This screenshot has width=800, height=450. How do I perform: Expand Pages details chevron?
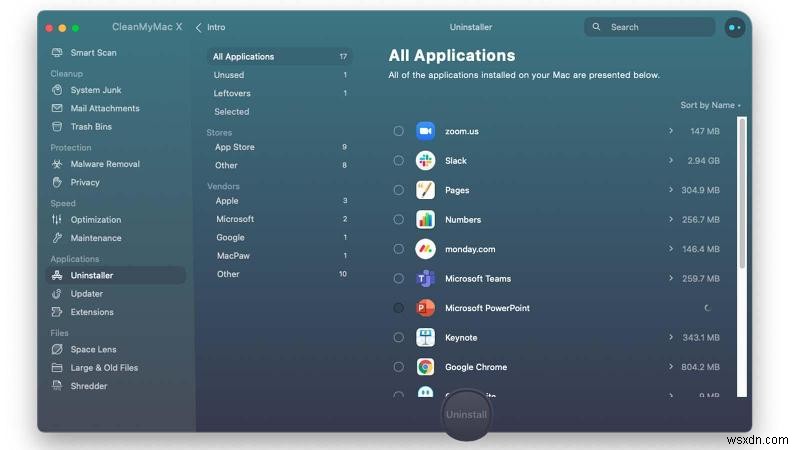[670, 190]
